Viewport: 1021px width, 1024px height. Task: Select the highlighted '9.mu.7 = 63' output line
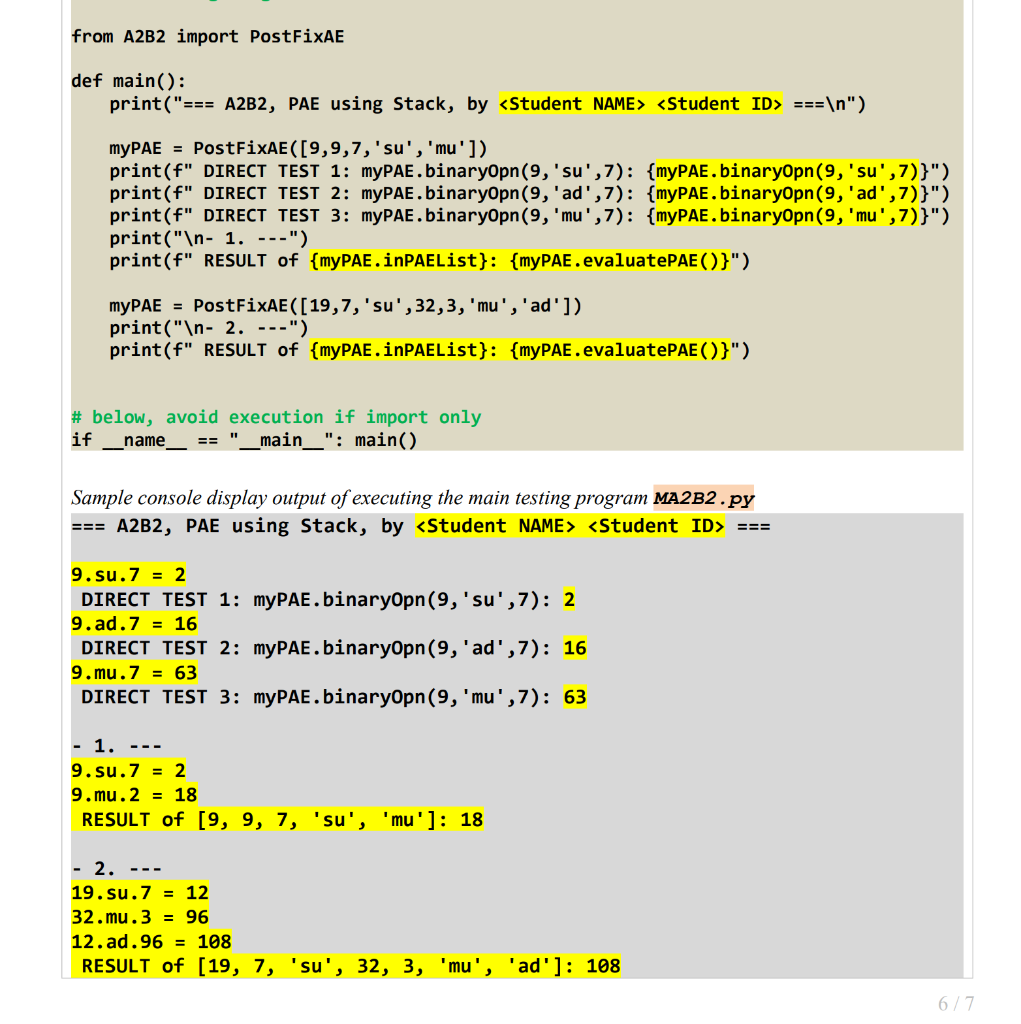pos(133,672)
